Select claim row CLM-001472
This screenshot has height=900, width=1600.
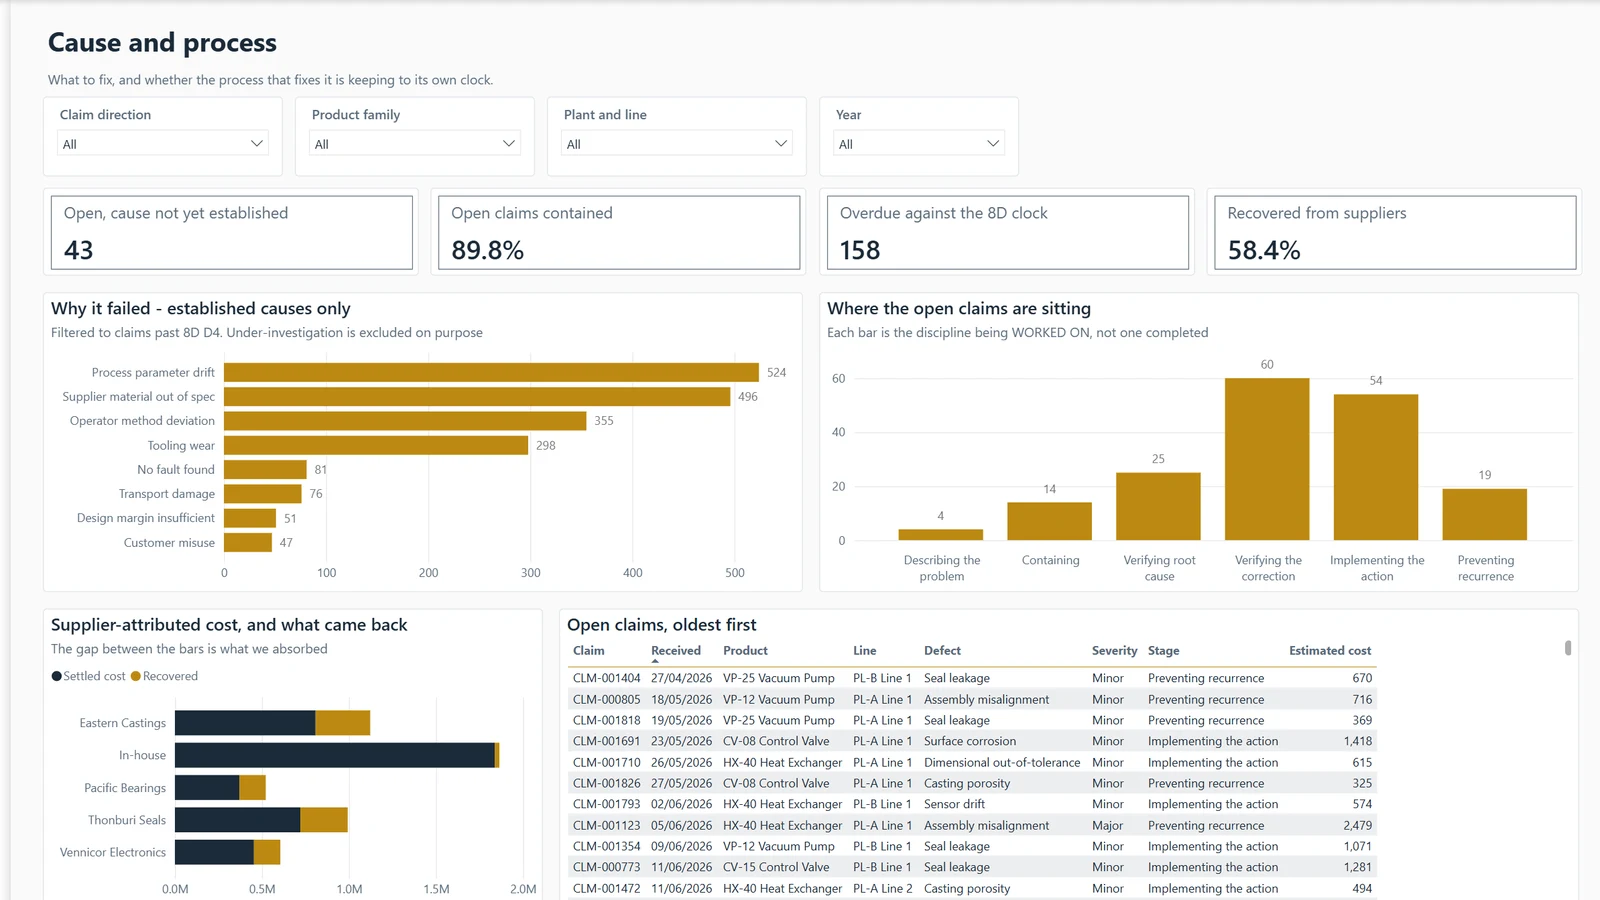(972, 889)
